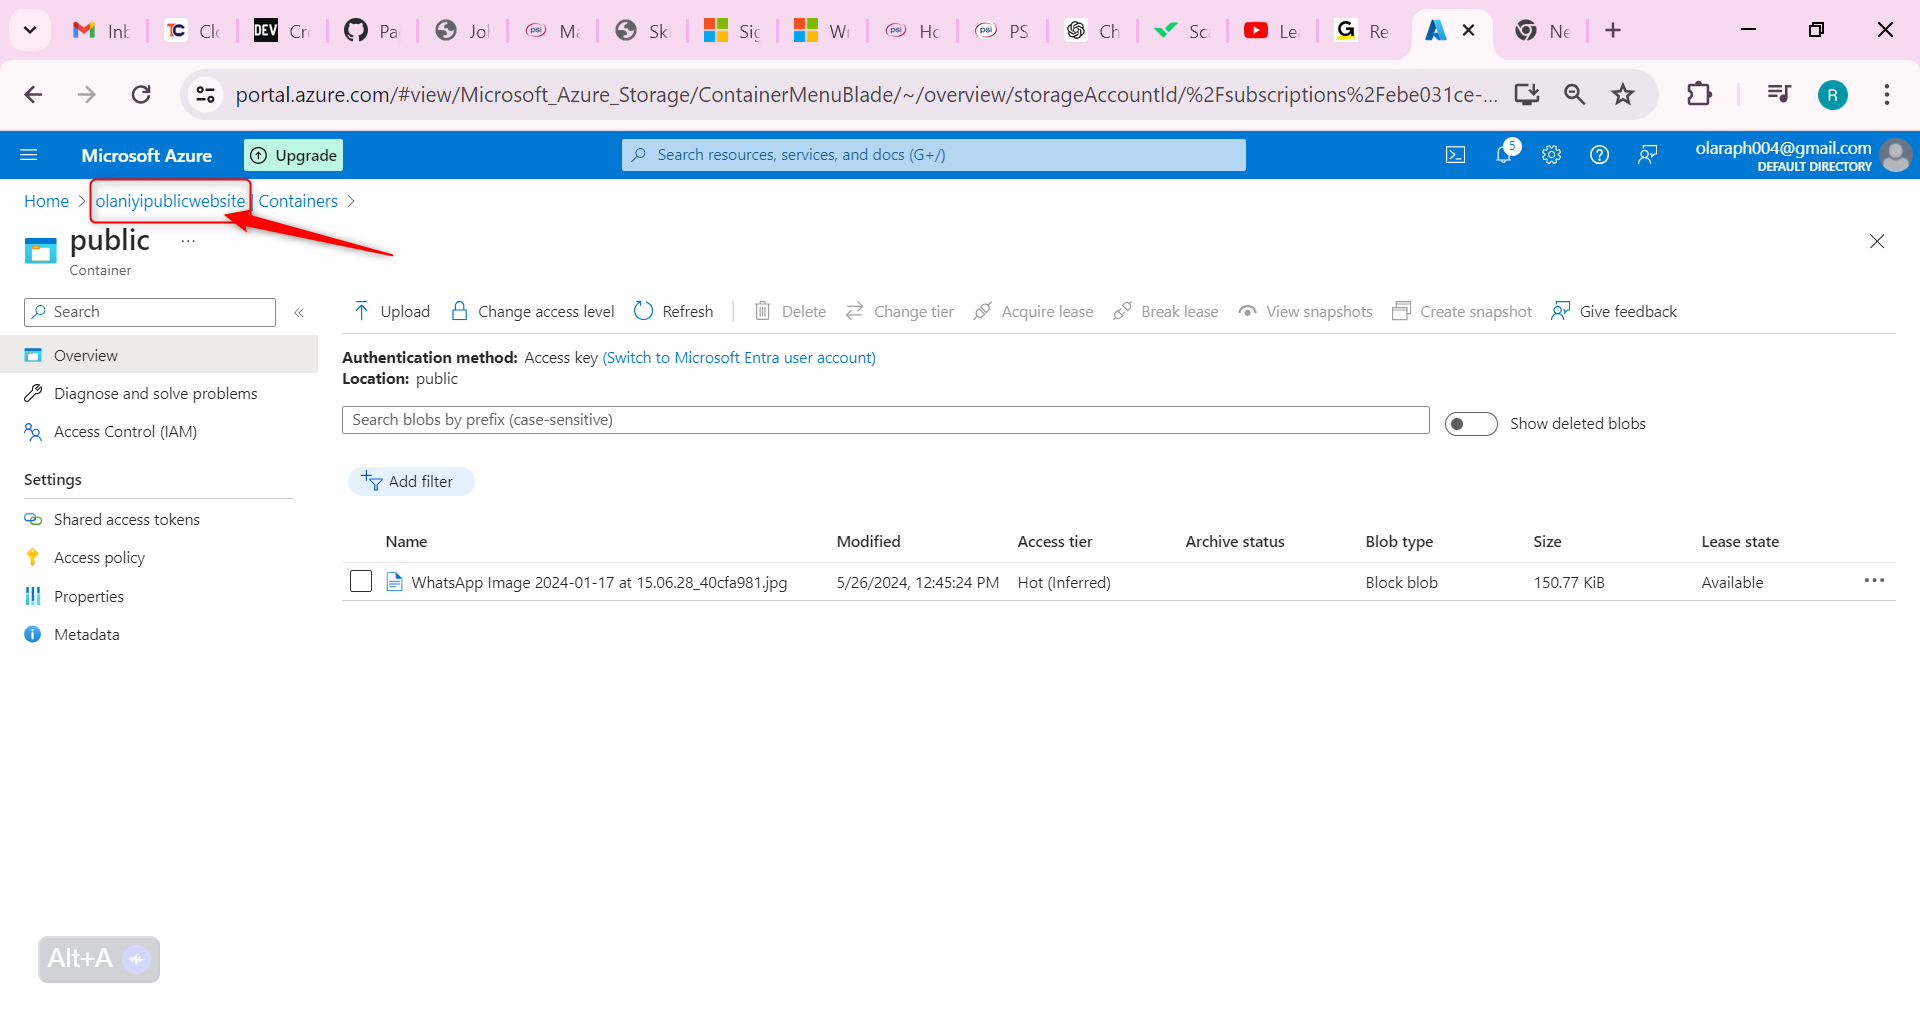Image resolution: width=1920 pixels, height=1020 pixels.
Task: Click View snapshots
Action: pos(1306,311)
